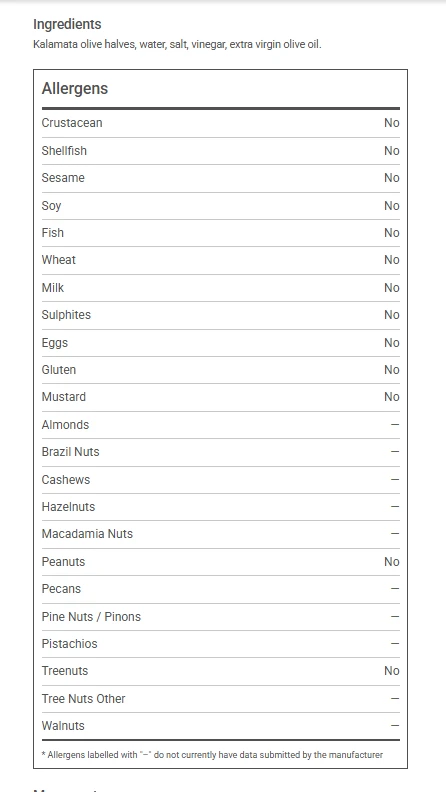The height and width of the screenshot is (792, 446).
Task: Click the Brazil Nuts label
Action: [71, 452]
